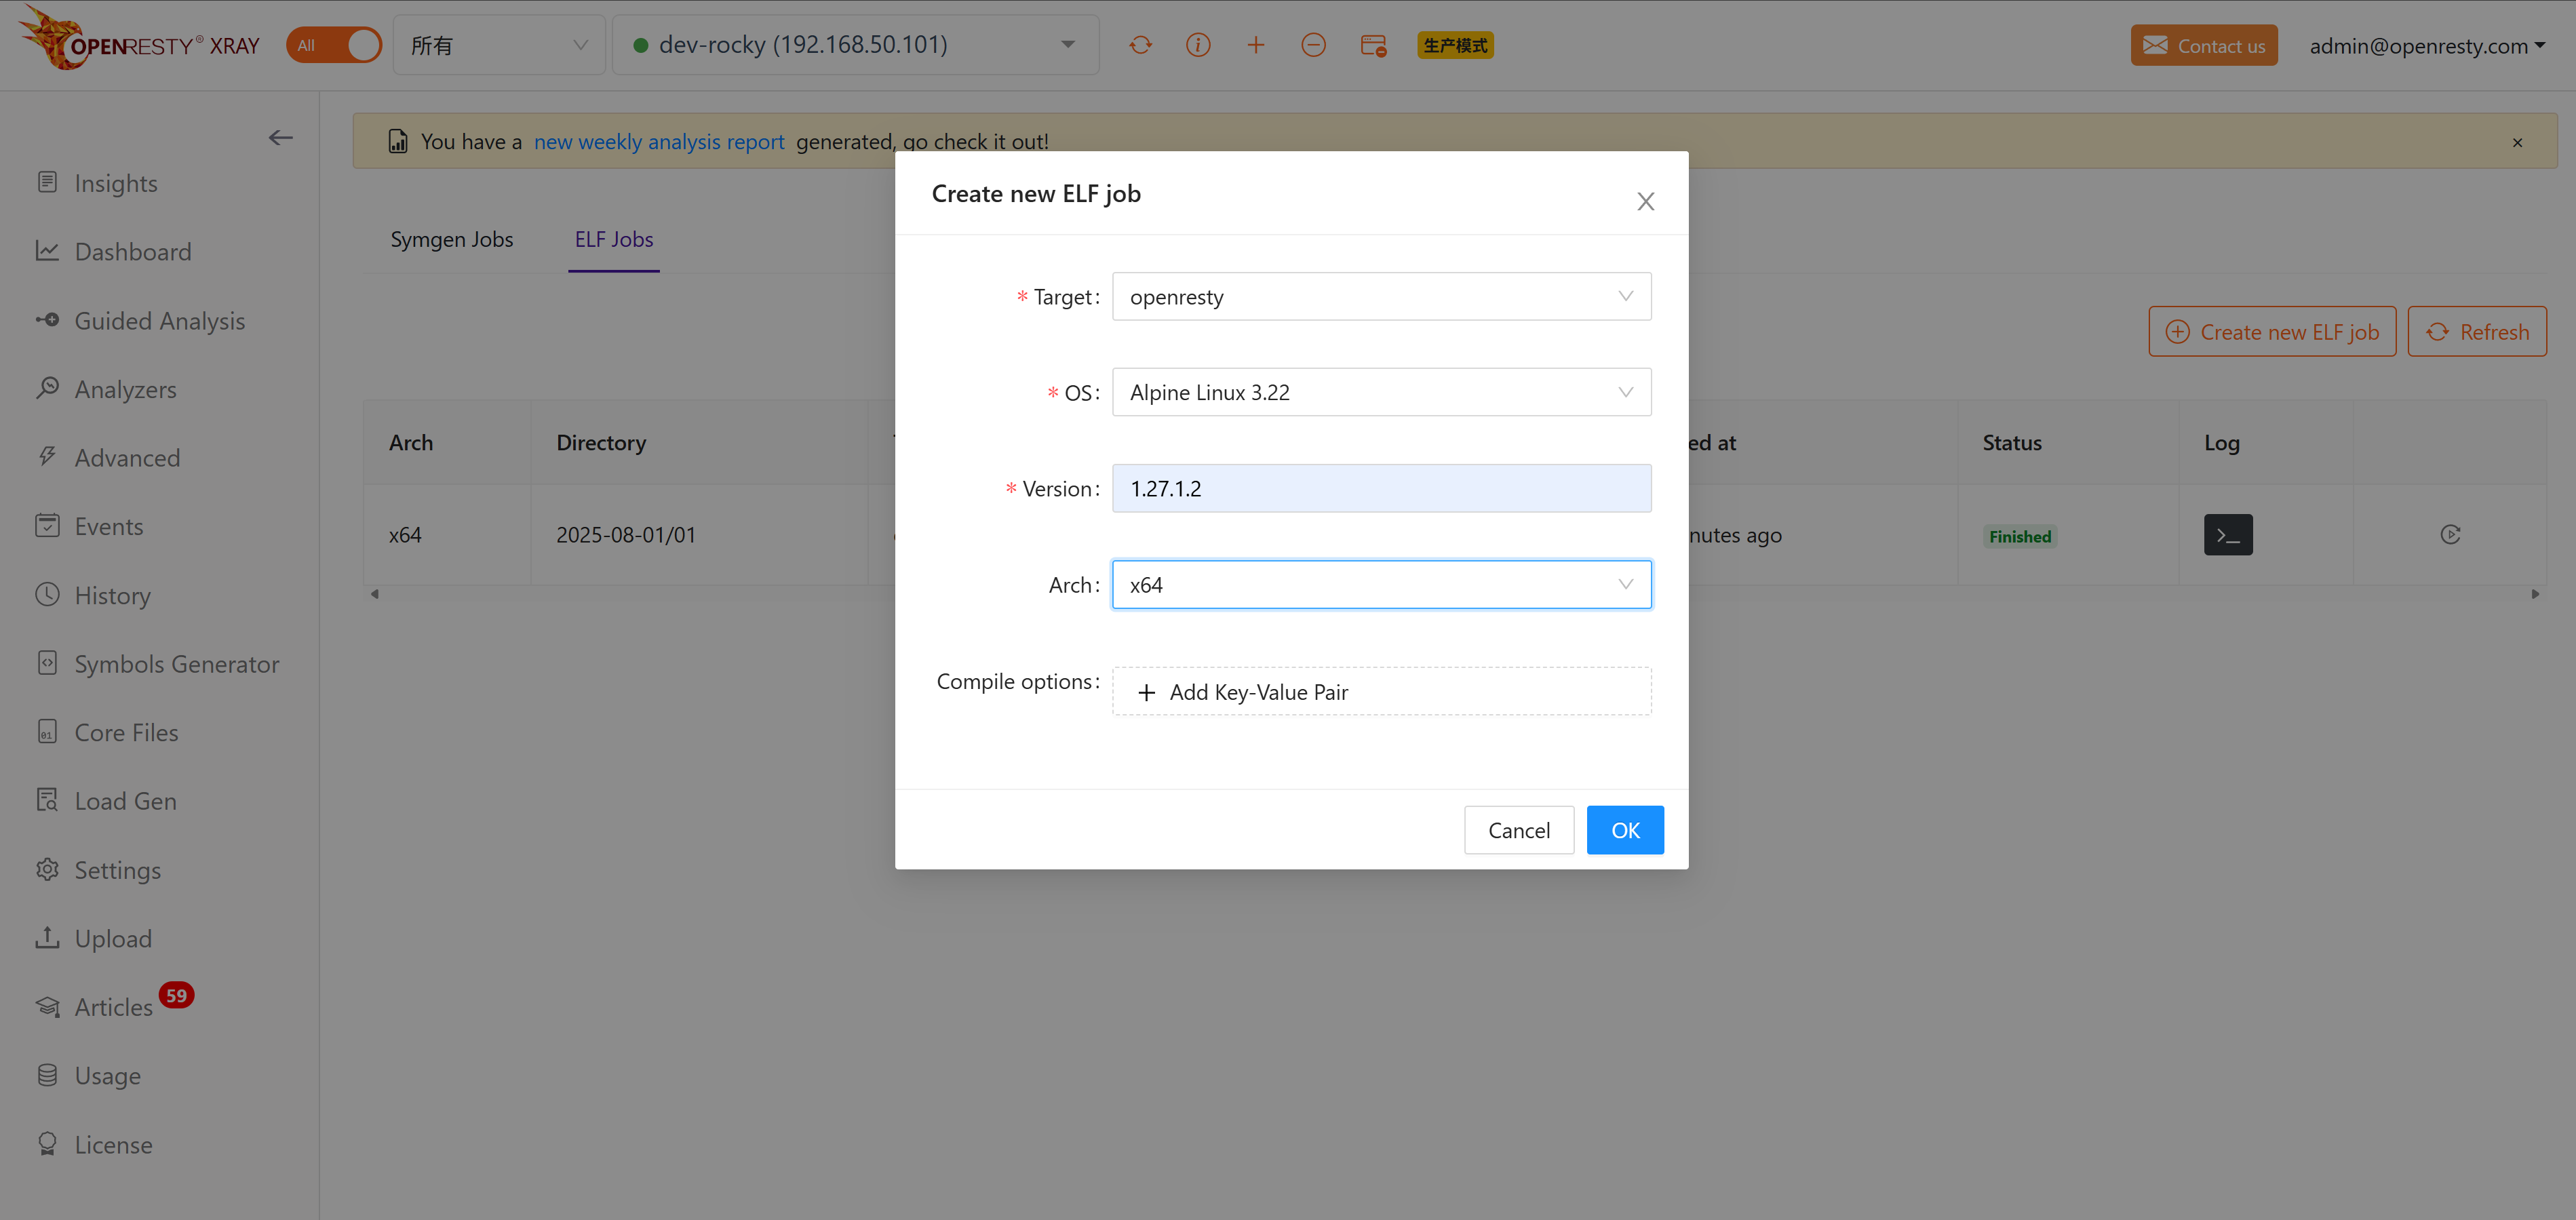Click the 生产模式 badge

tap(1455, 45)
